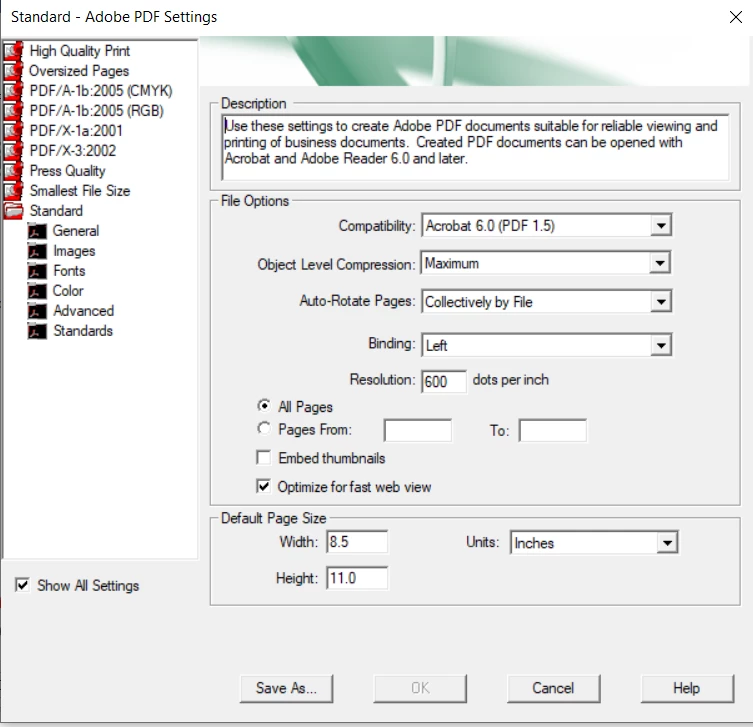Click the icon next to Color
Image resolution: width=753 pixels, height=727 pixels.
[x=37, y=291]
